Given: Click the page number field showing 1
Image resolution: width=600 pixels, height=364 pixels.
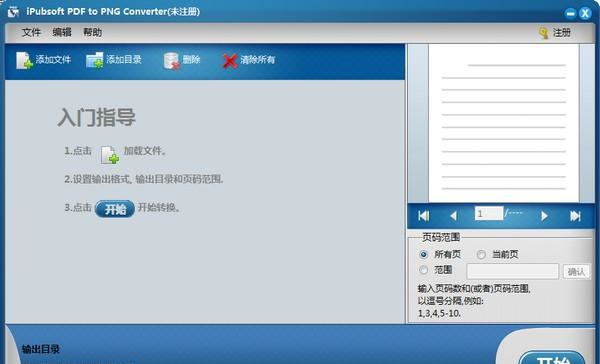Looking at the screenshot, I should tap(489, 213).
